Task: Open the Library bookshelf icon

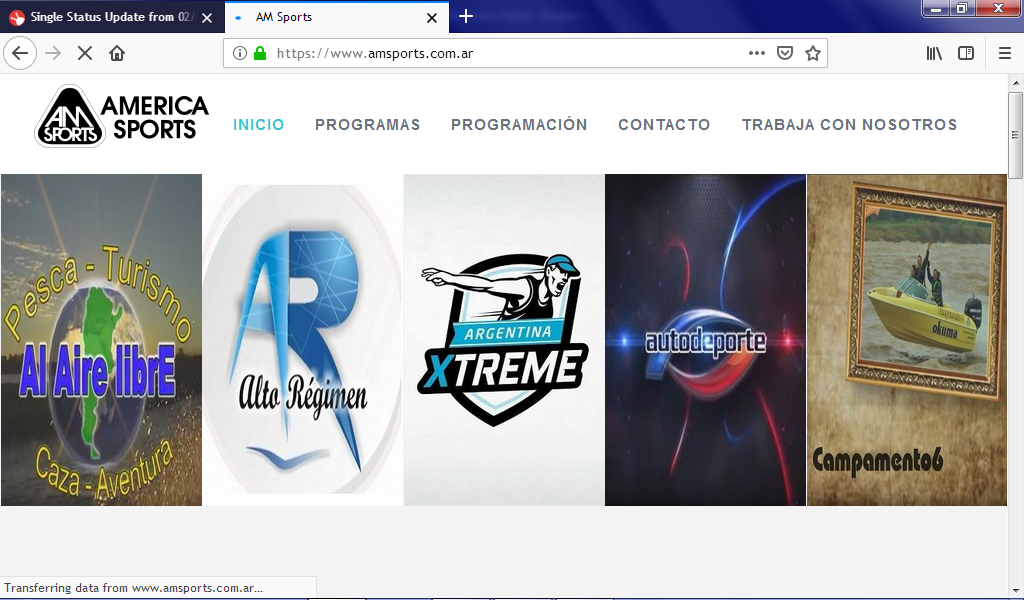Action: tap(934, 53)
